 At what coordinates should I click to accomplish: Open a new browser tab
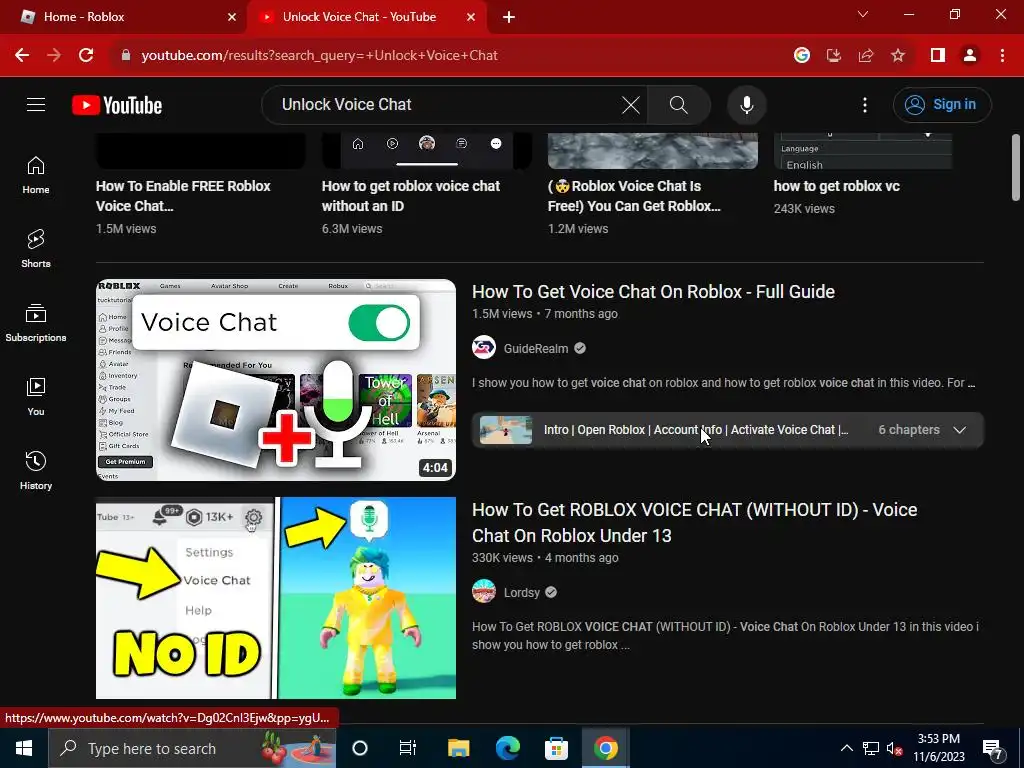tap(509, 17)
